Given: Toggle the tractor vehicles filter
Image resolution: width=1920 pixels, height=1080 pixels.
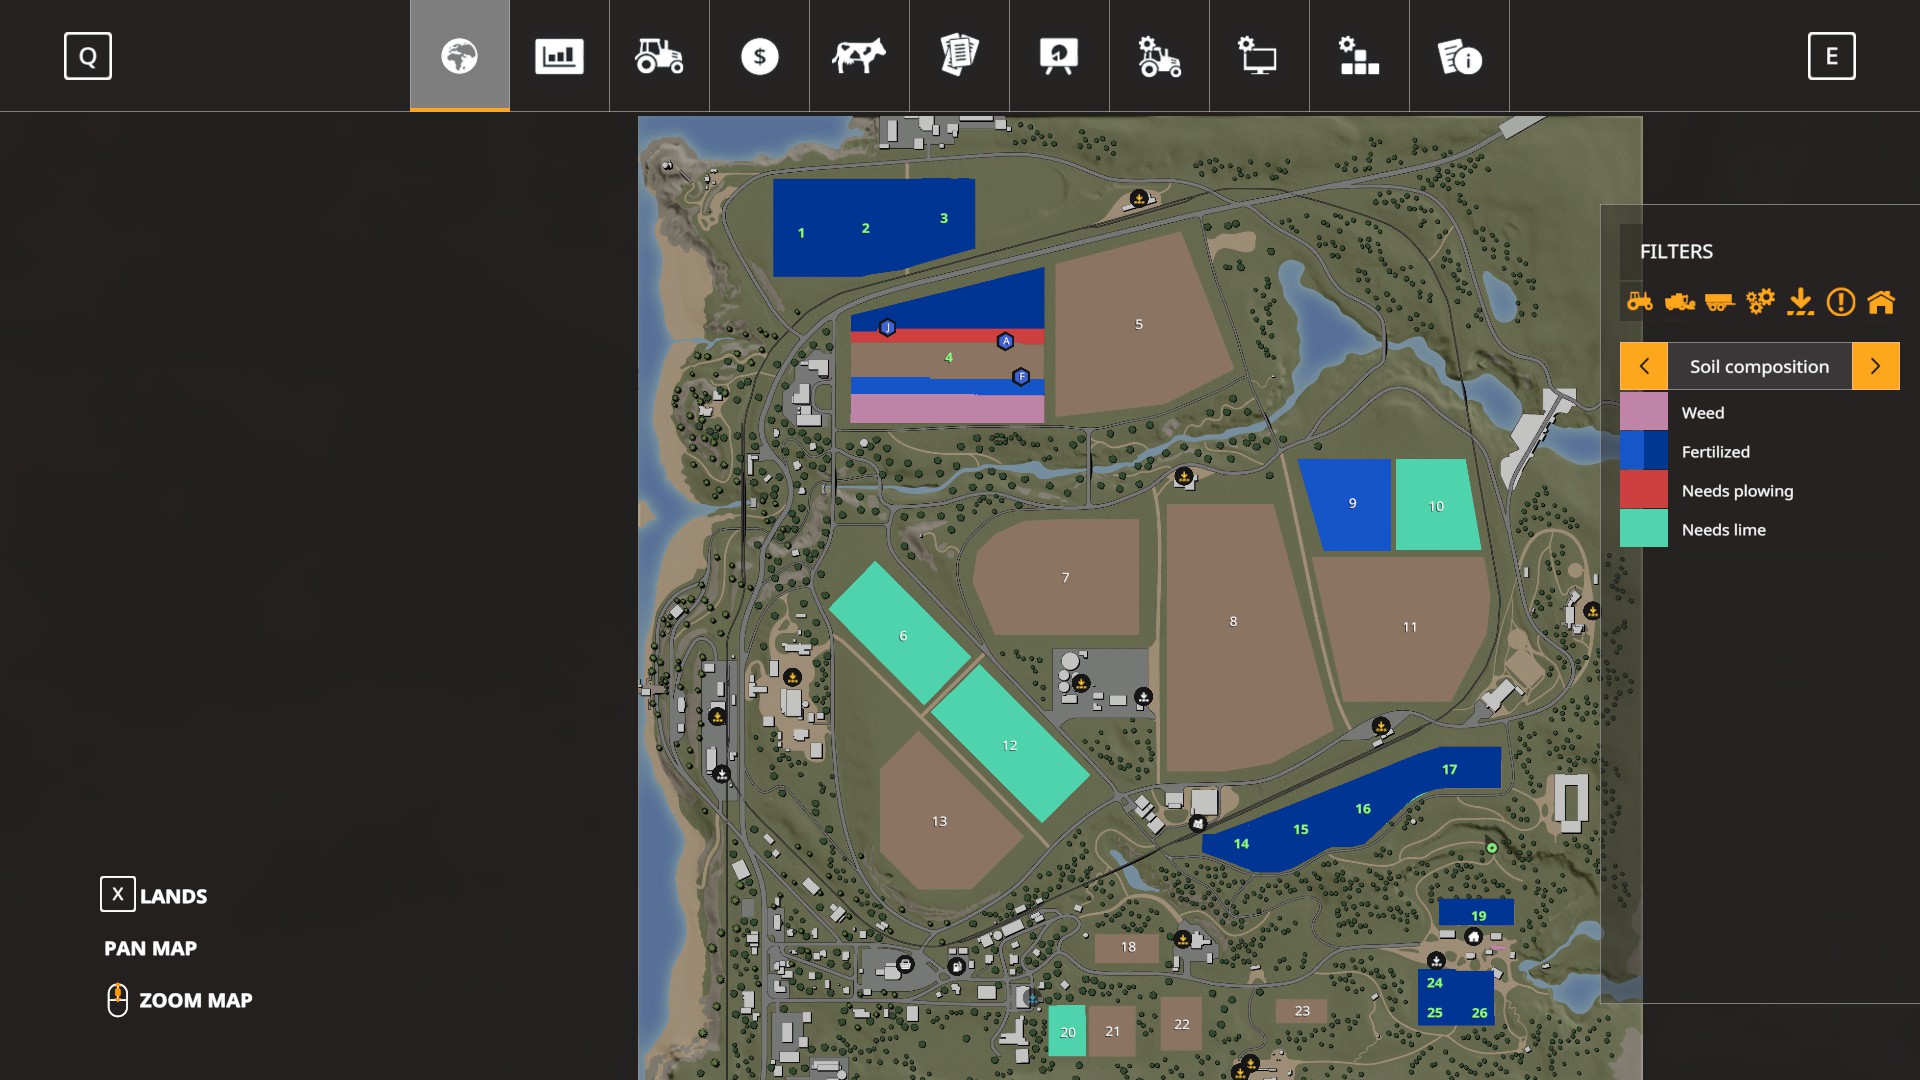Looking at the screenshot, I should click(1640, 301).
